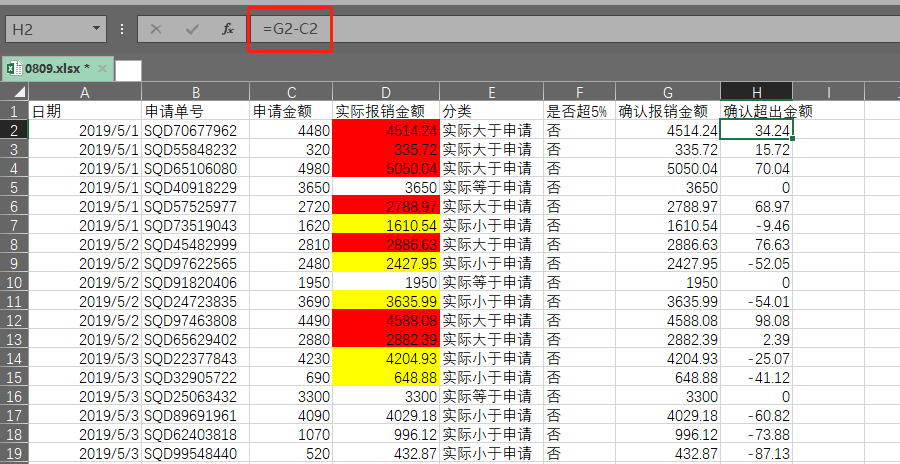Select row 19 header
This screenshot has width=900, height=464.
pyautogui.click(x=14, y=453)
